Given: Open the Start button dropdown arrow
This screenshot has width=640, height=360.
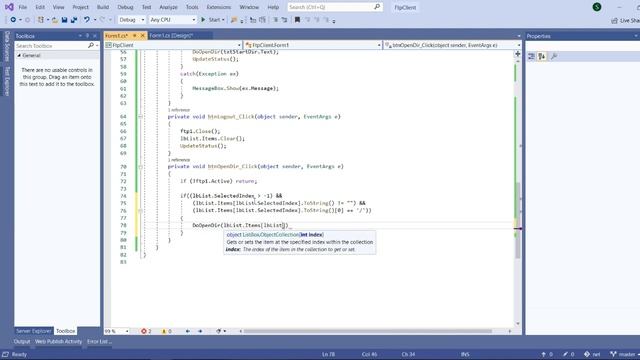Looking at the screenshot, I should [223, 20].
